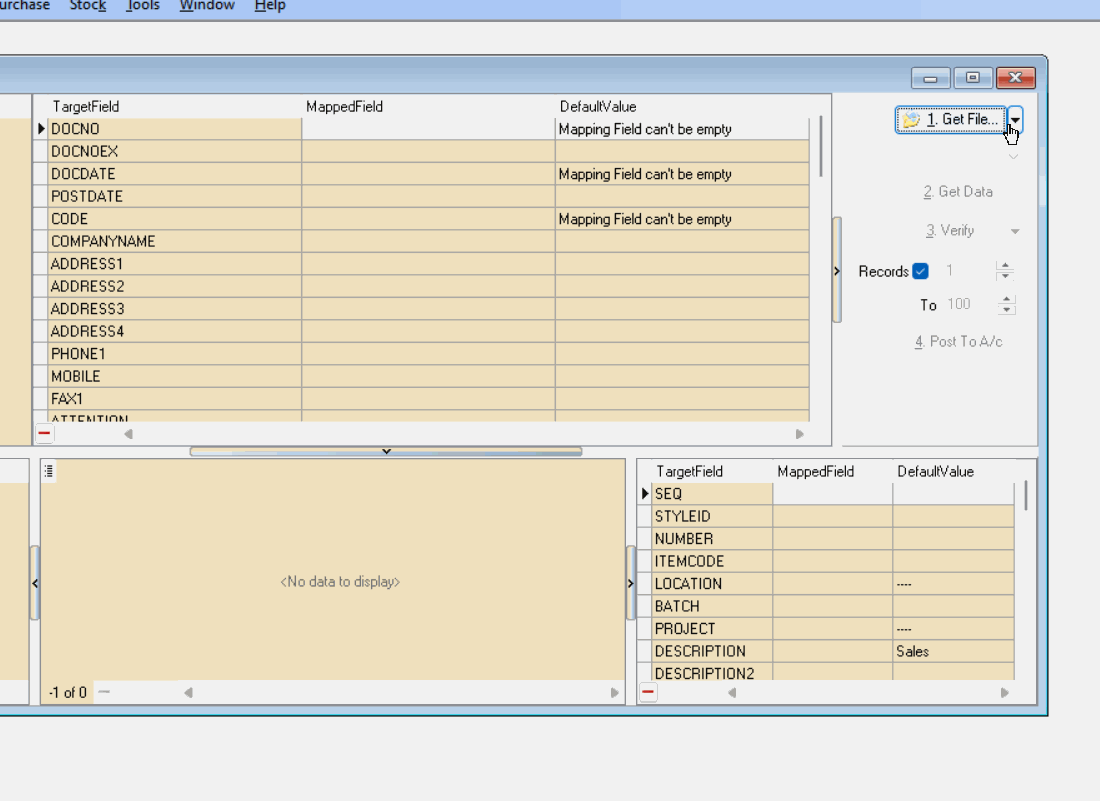Uncheck the Records checkbox
Viewport: 1100px width, 801px height.
coord(921,271)
